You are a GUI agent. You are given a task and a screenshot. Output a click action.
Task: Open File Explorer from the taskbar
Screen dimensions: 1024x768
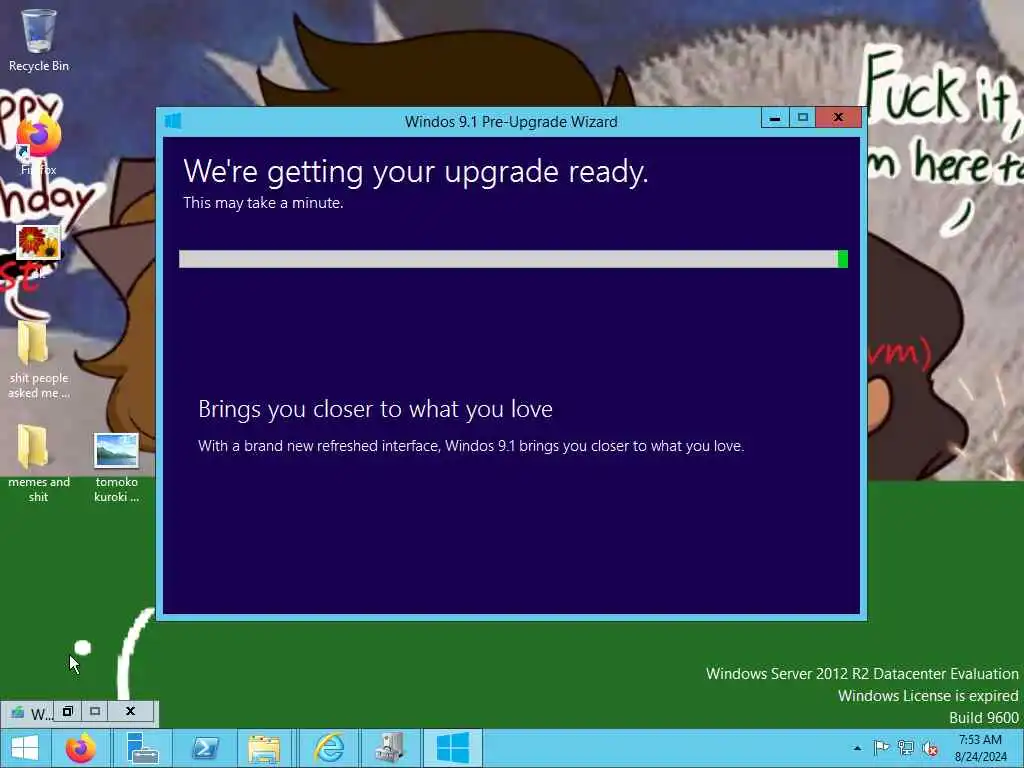(x=264, y=748)
